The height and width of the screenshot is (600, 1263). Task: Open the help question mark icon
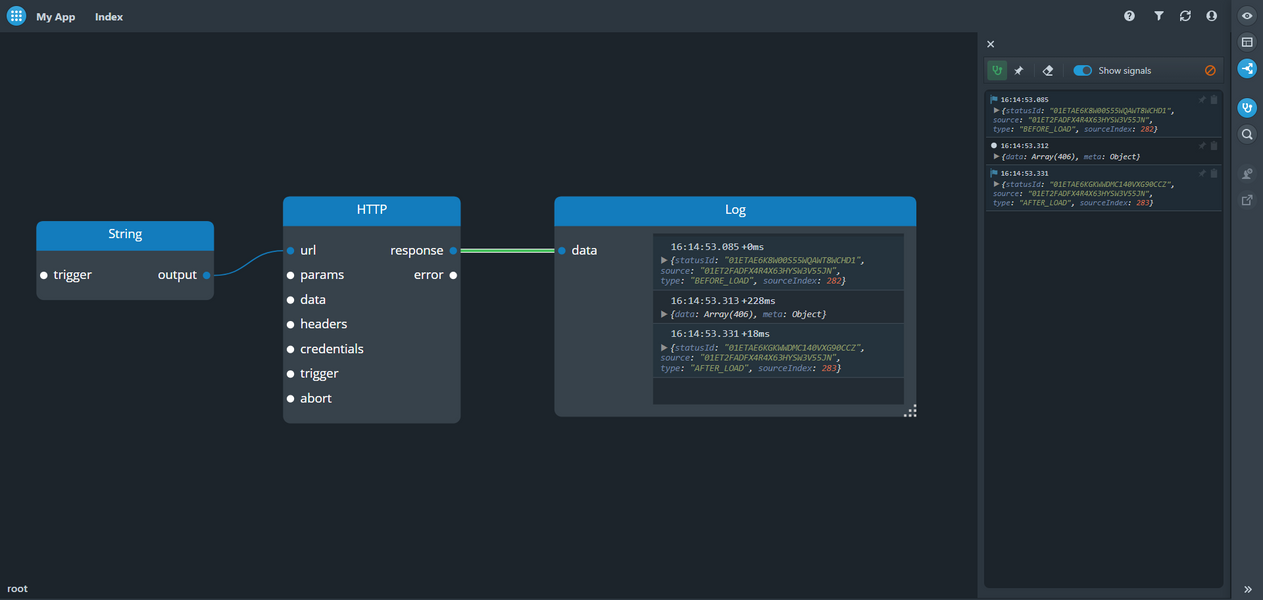pyautogui.click(x=1129, y=16)
